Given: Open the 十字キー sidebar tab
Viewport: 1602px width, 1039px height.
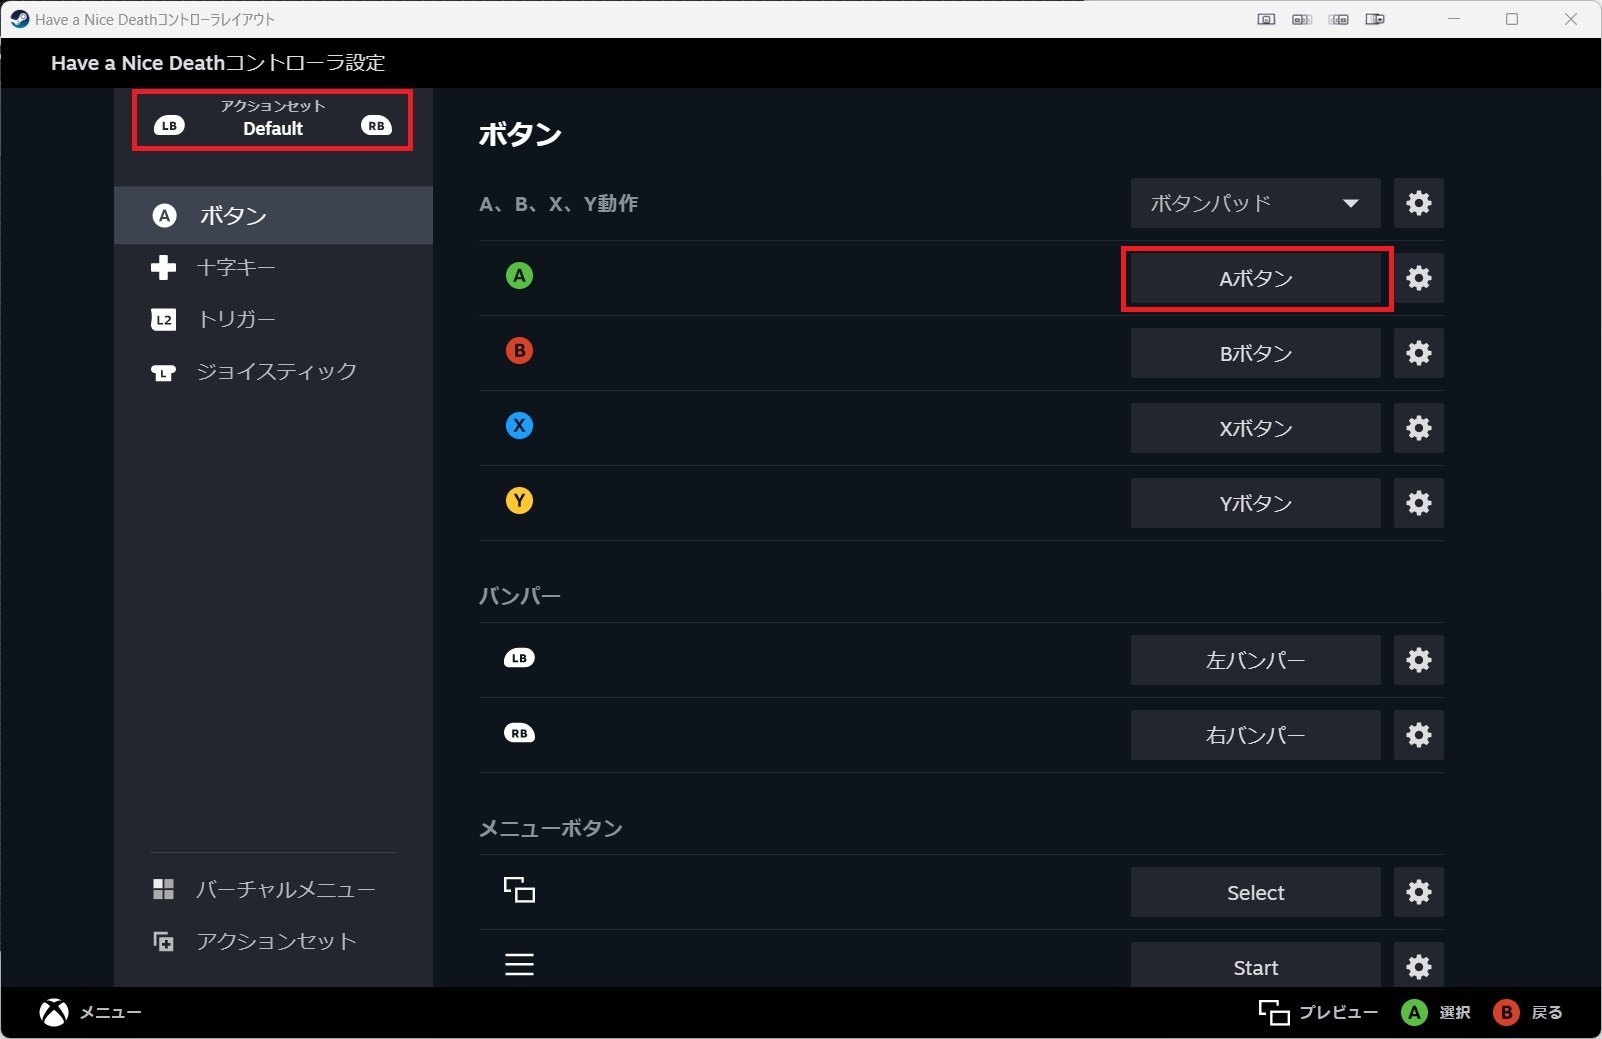Looking at the screenshot, I should (273, 267).
